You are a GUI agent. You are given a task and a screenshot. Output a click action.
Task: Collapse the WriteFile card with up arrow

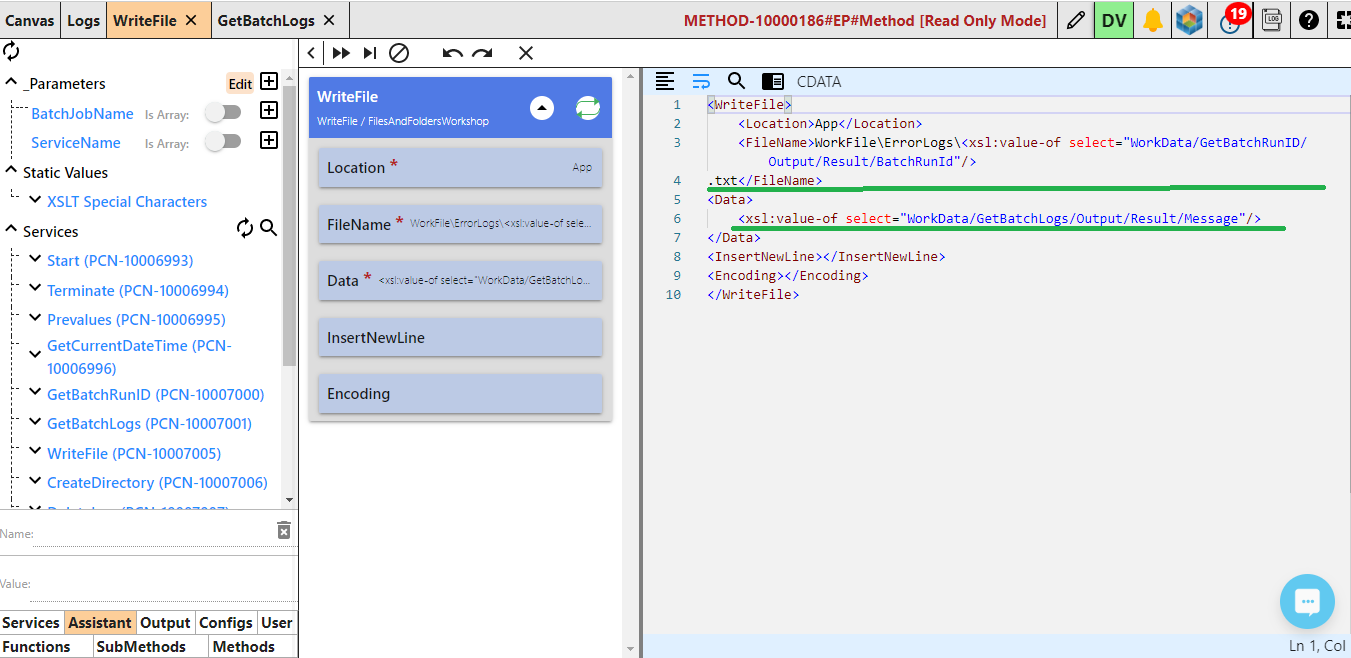point(542,107)
